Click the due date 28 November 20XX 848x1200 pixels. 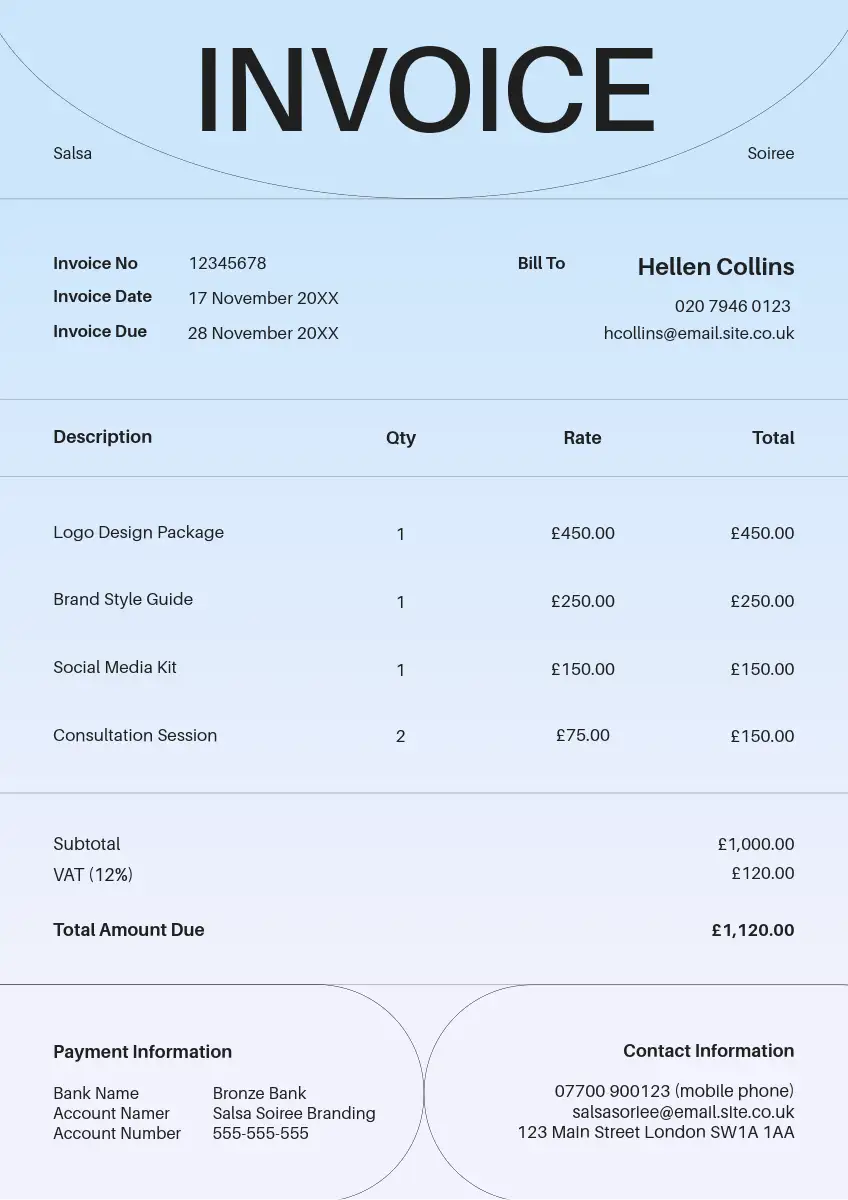pos(263,333)
